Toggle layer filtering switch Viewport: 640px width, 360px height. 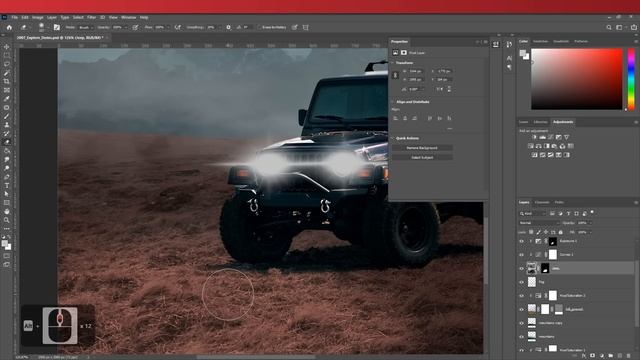pyautogui.click(x=592, y=212)
